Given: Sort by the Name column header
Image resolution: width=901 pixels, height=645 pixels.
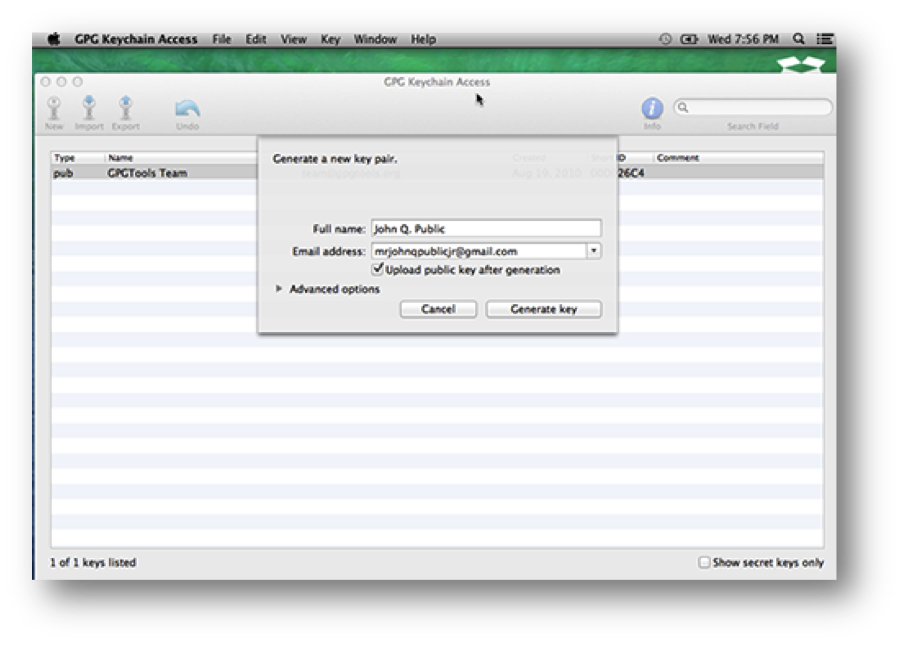Looking at the screenshot, I should [x=181, y=158].
